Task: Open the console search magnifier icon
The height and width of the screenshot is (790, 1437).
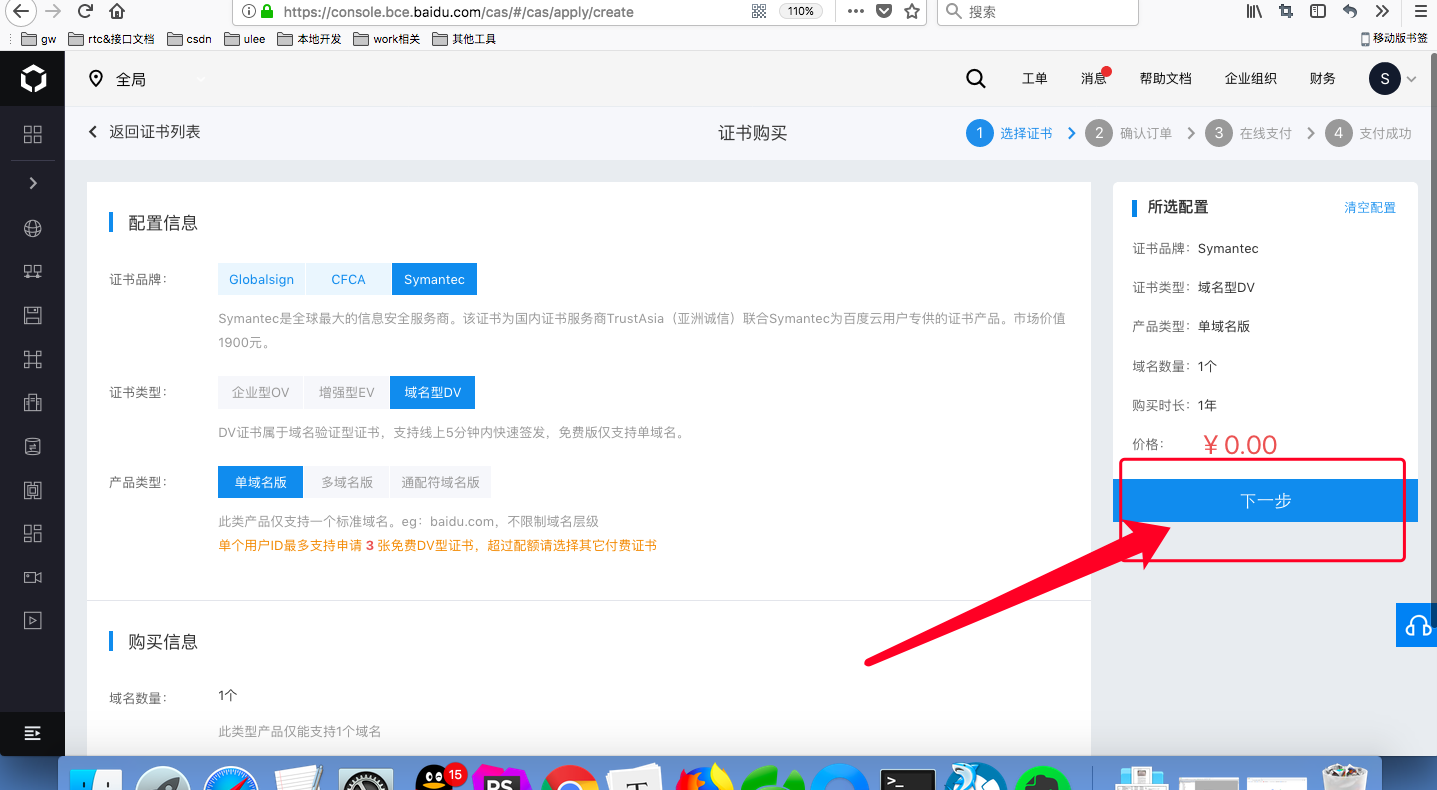Action: 976,79
